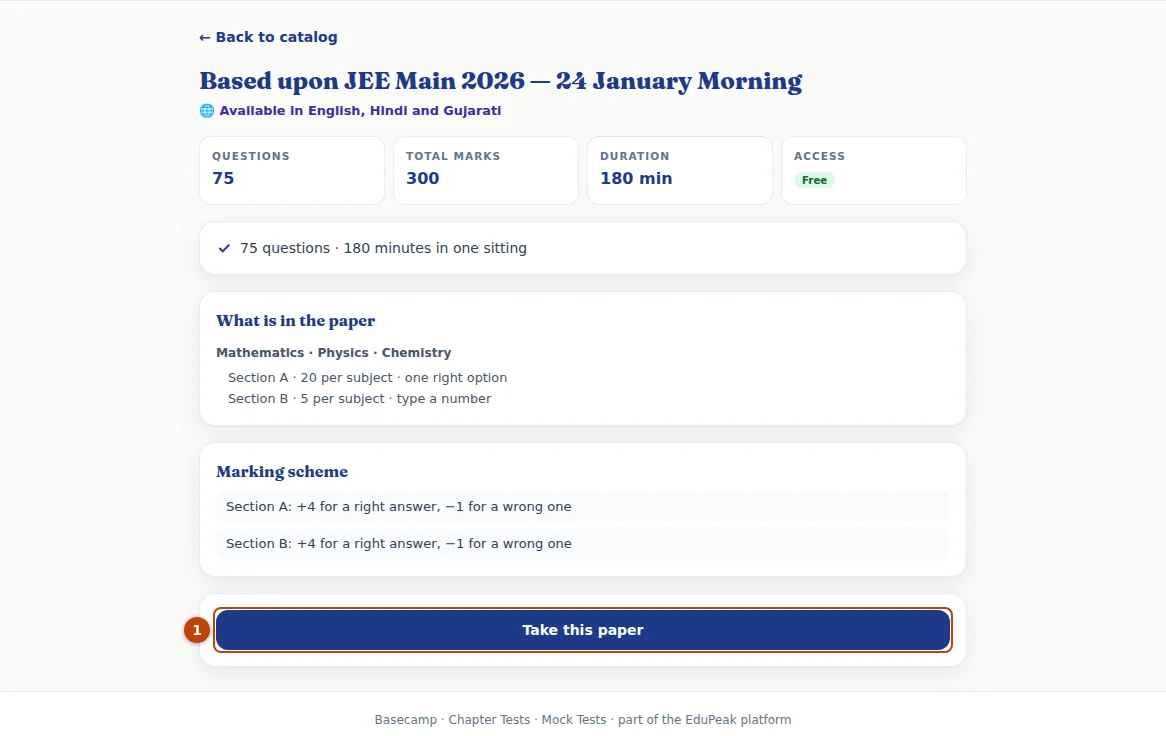Go back via Back to catalog link
The image size is (1166, 736).
268,37
